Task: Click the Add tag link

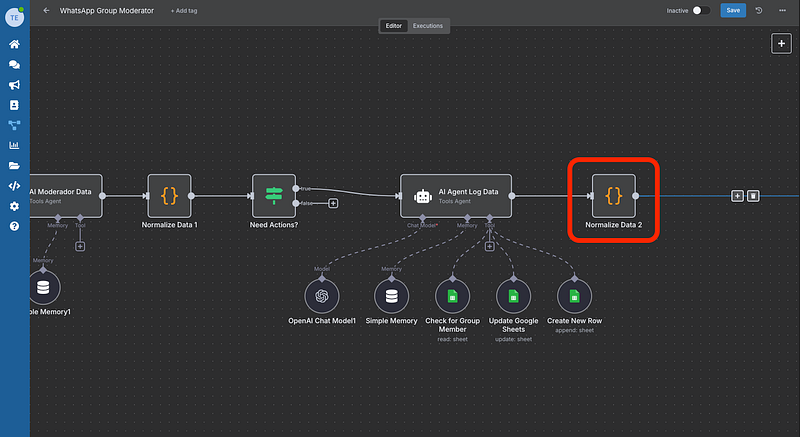Action: click(184, 10)
